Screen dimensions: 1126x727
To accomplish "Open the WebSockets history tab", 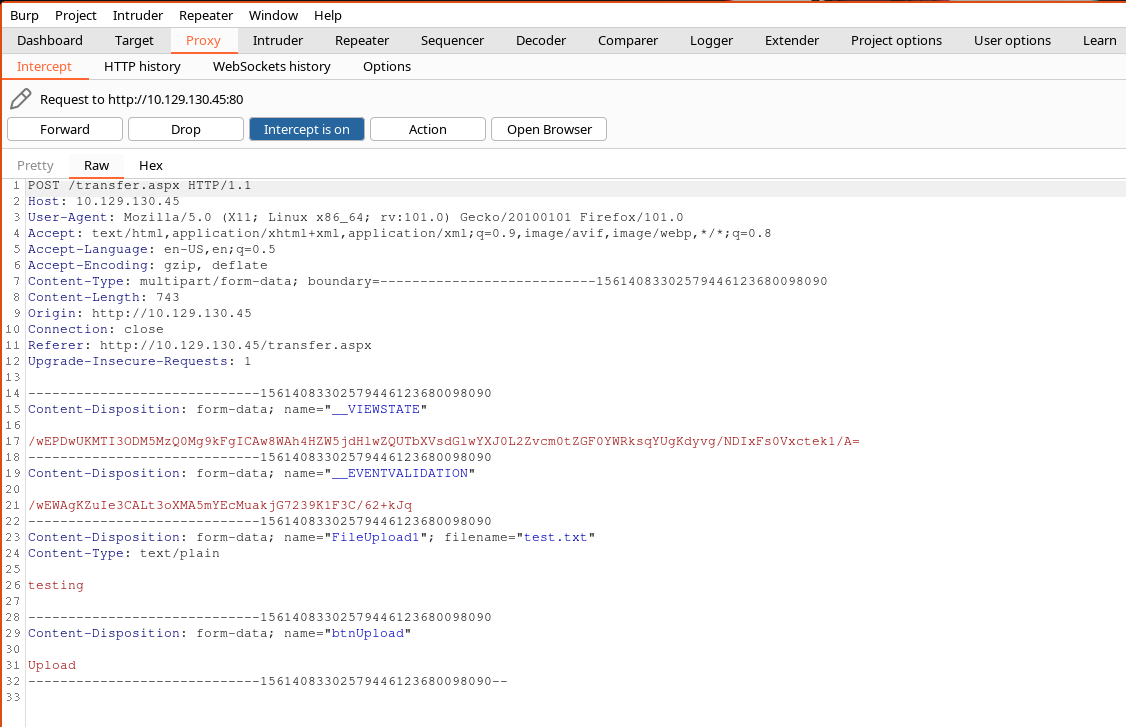I will click(271, 66).
